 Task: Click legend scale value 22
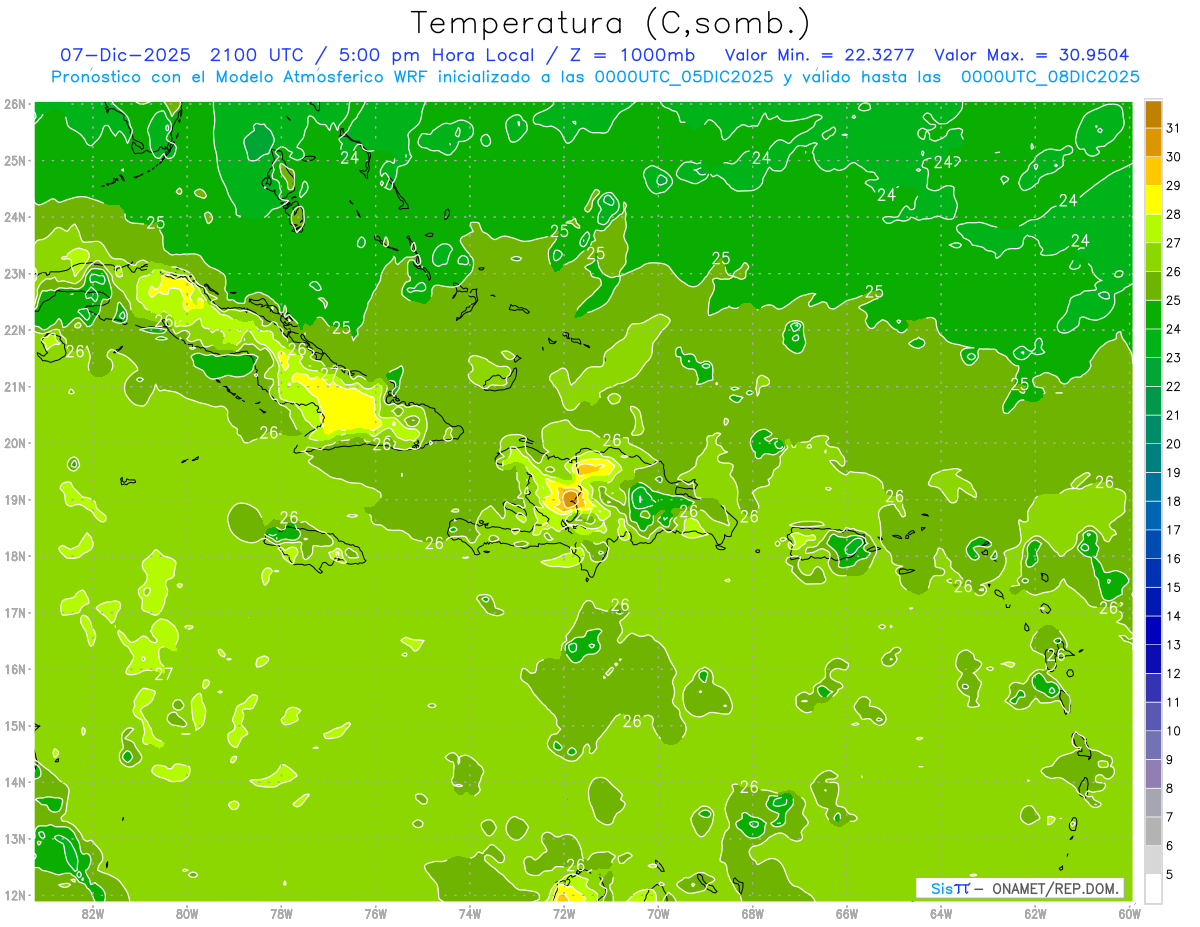tap(1174, 387)
